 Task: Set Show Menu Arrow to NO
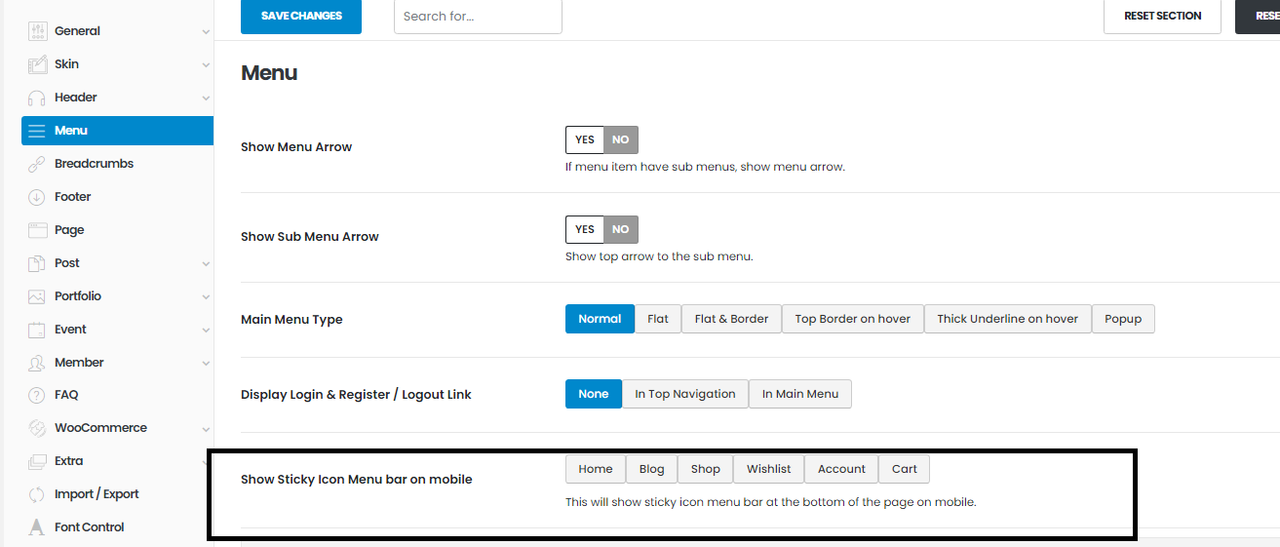[621, 140]
